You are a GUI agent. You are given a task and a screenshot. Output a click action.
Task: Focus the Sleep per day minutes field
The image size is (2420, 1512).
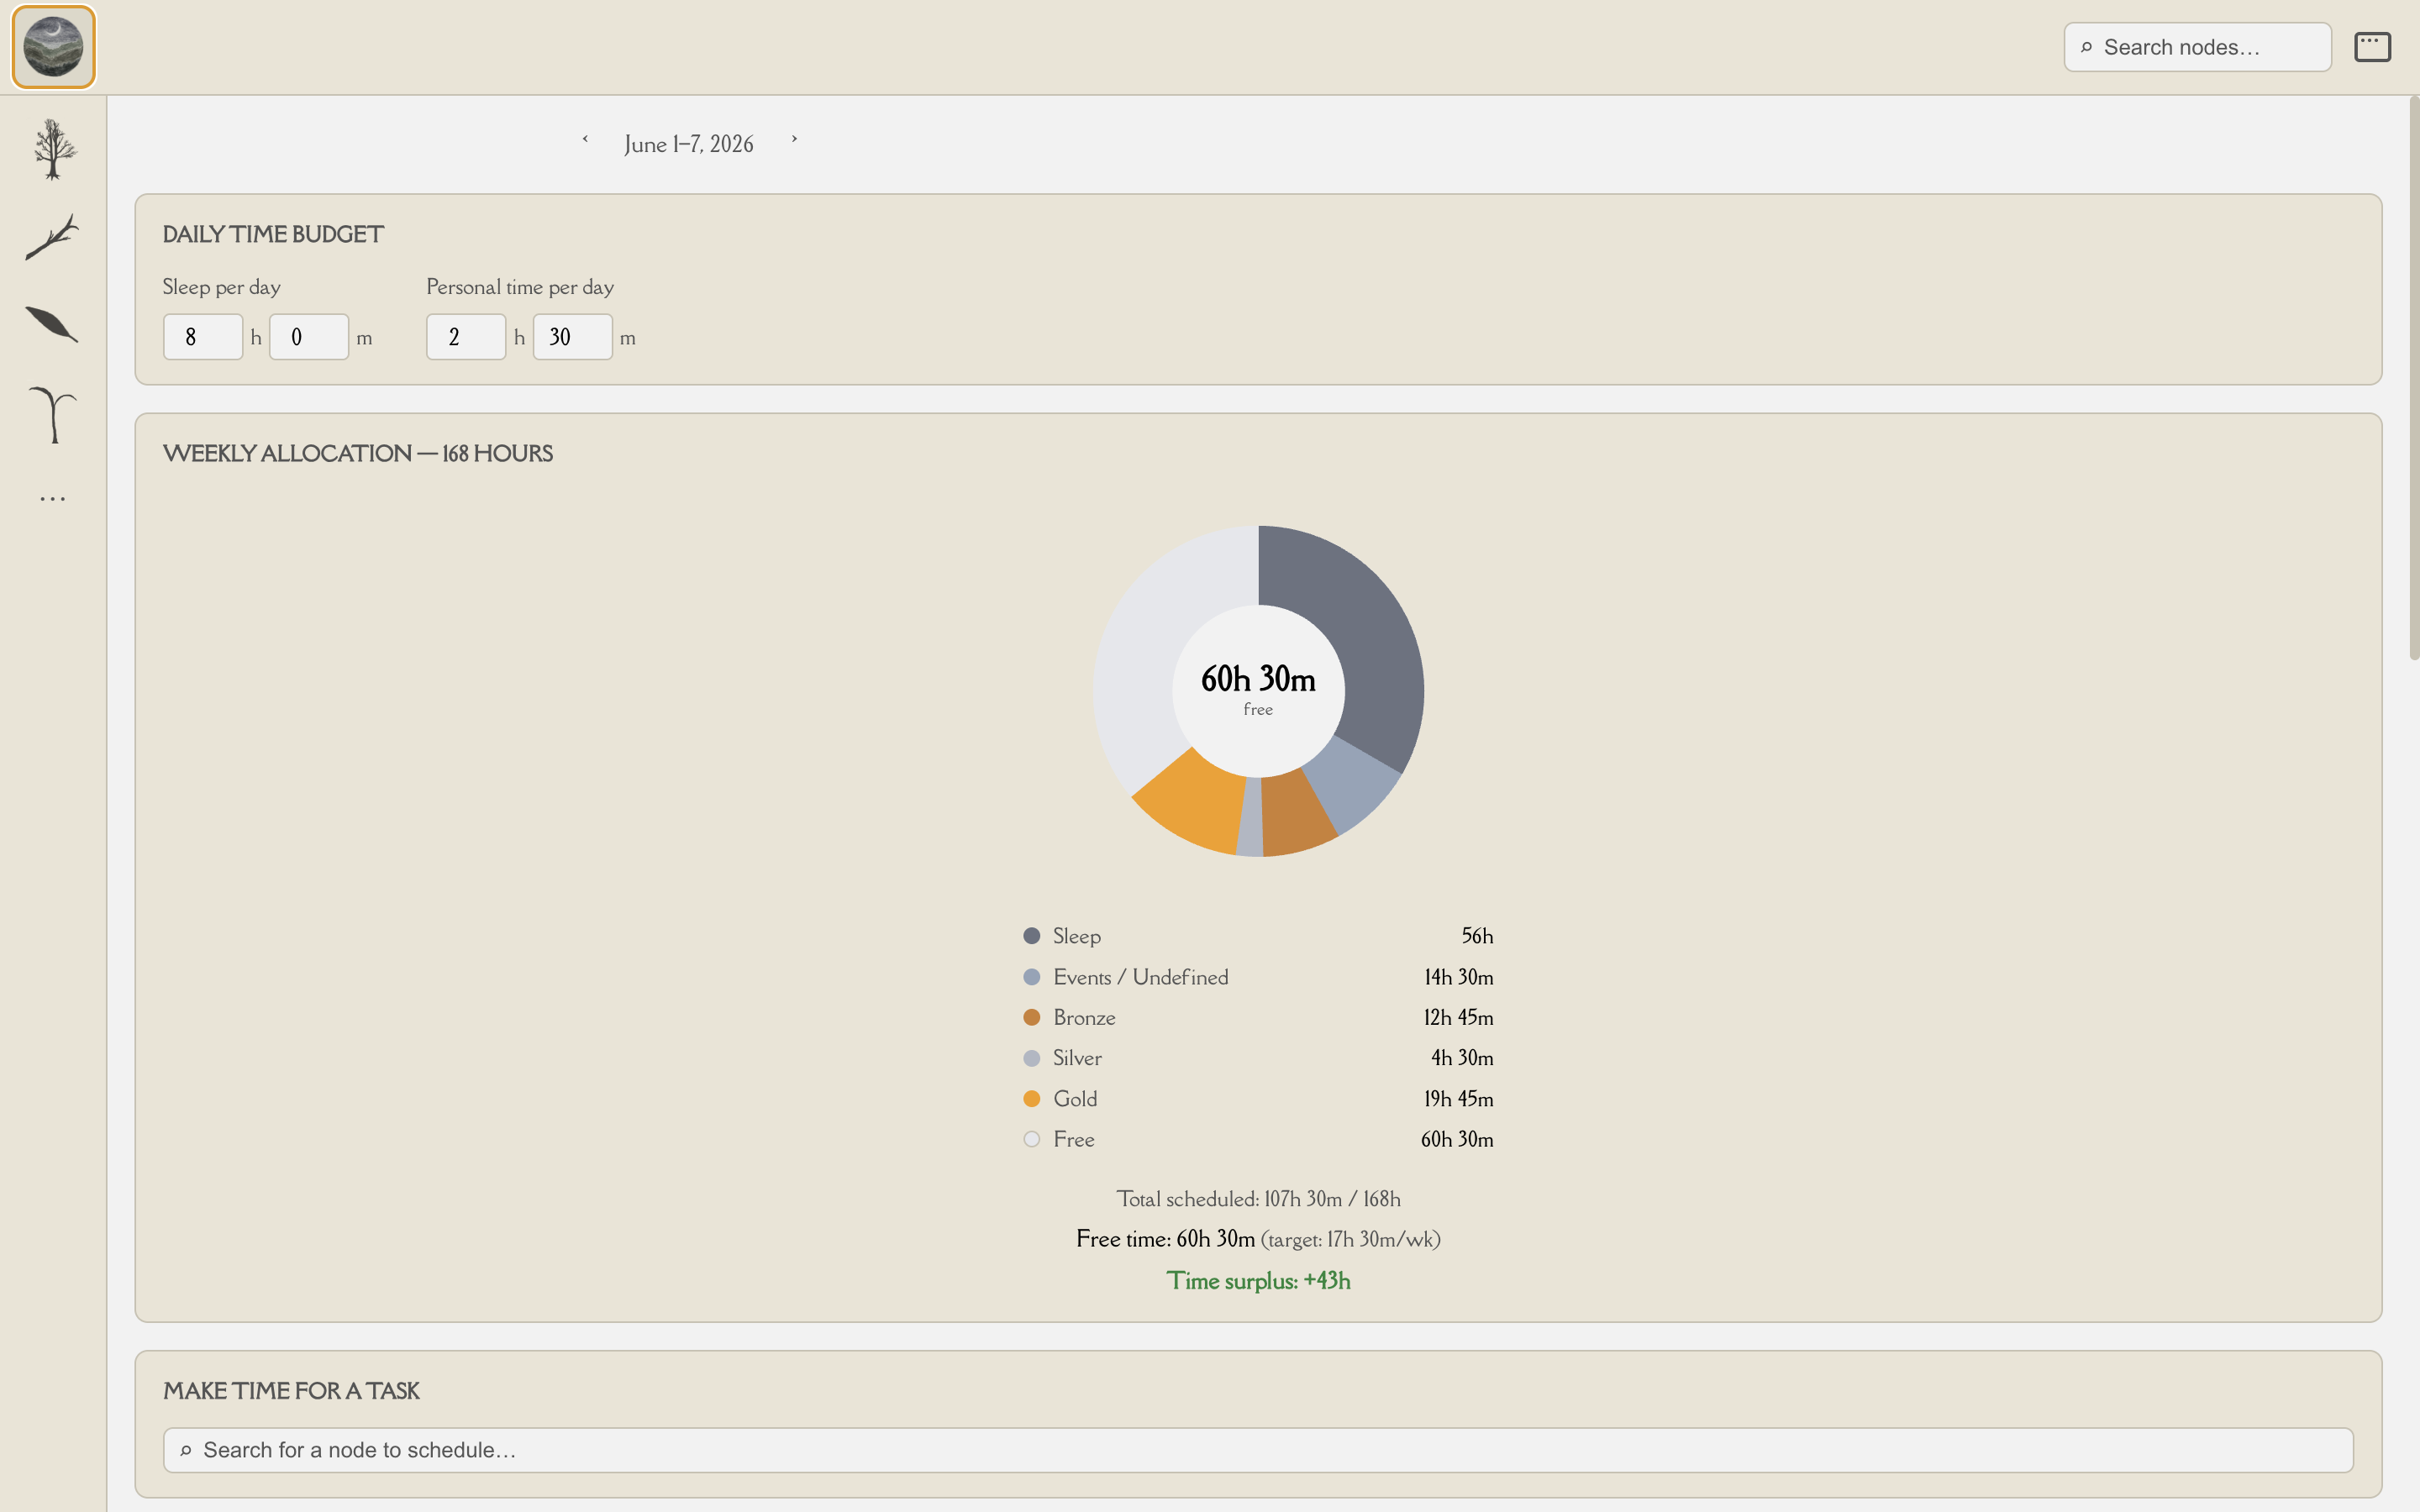pyautogui.click(x=309, y=337)
